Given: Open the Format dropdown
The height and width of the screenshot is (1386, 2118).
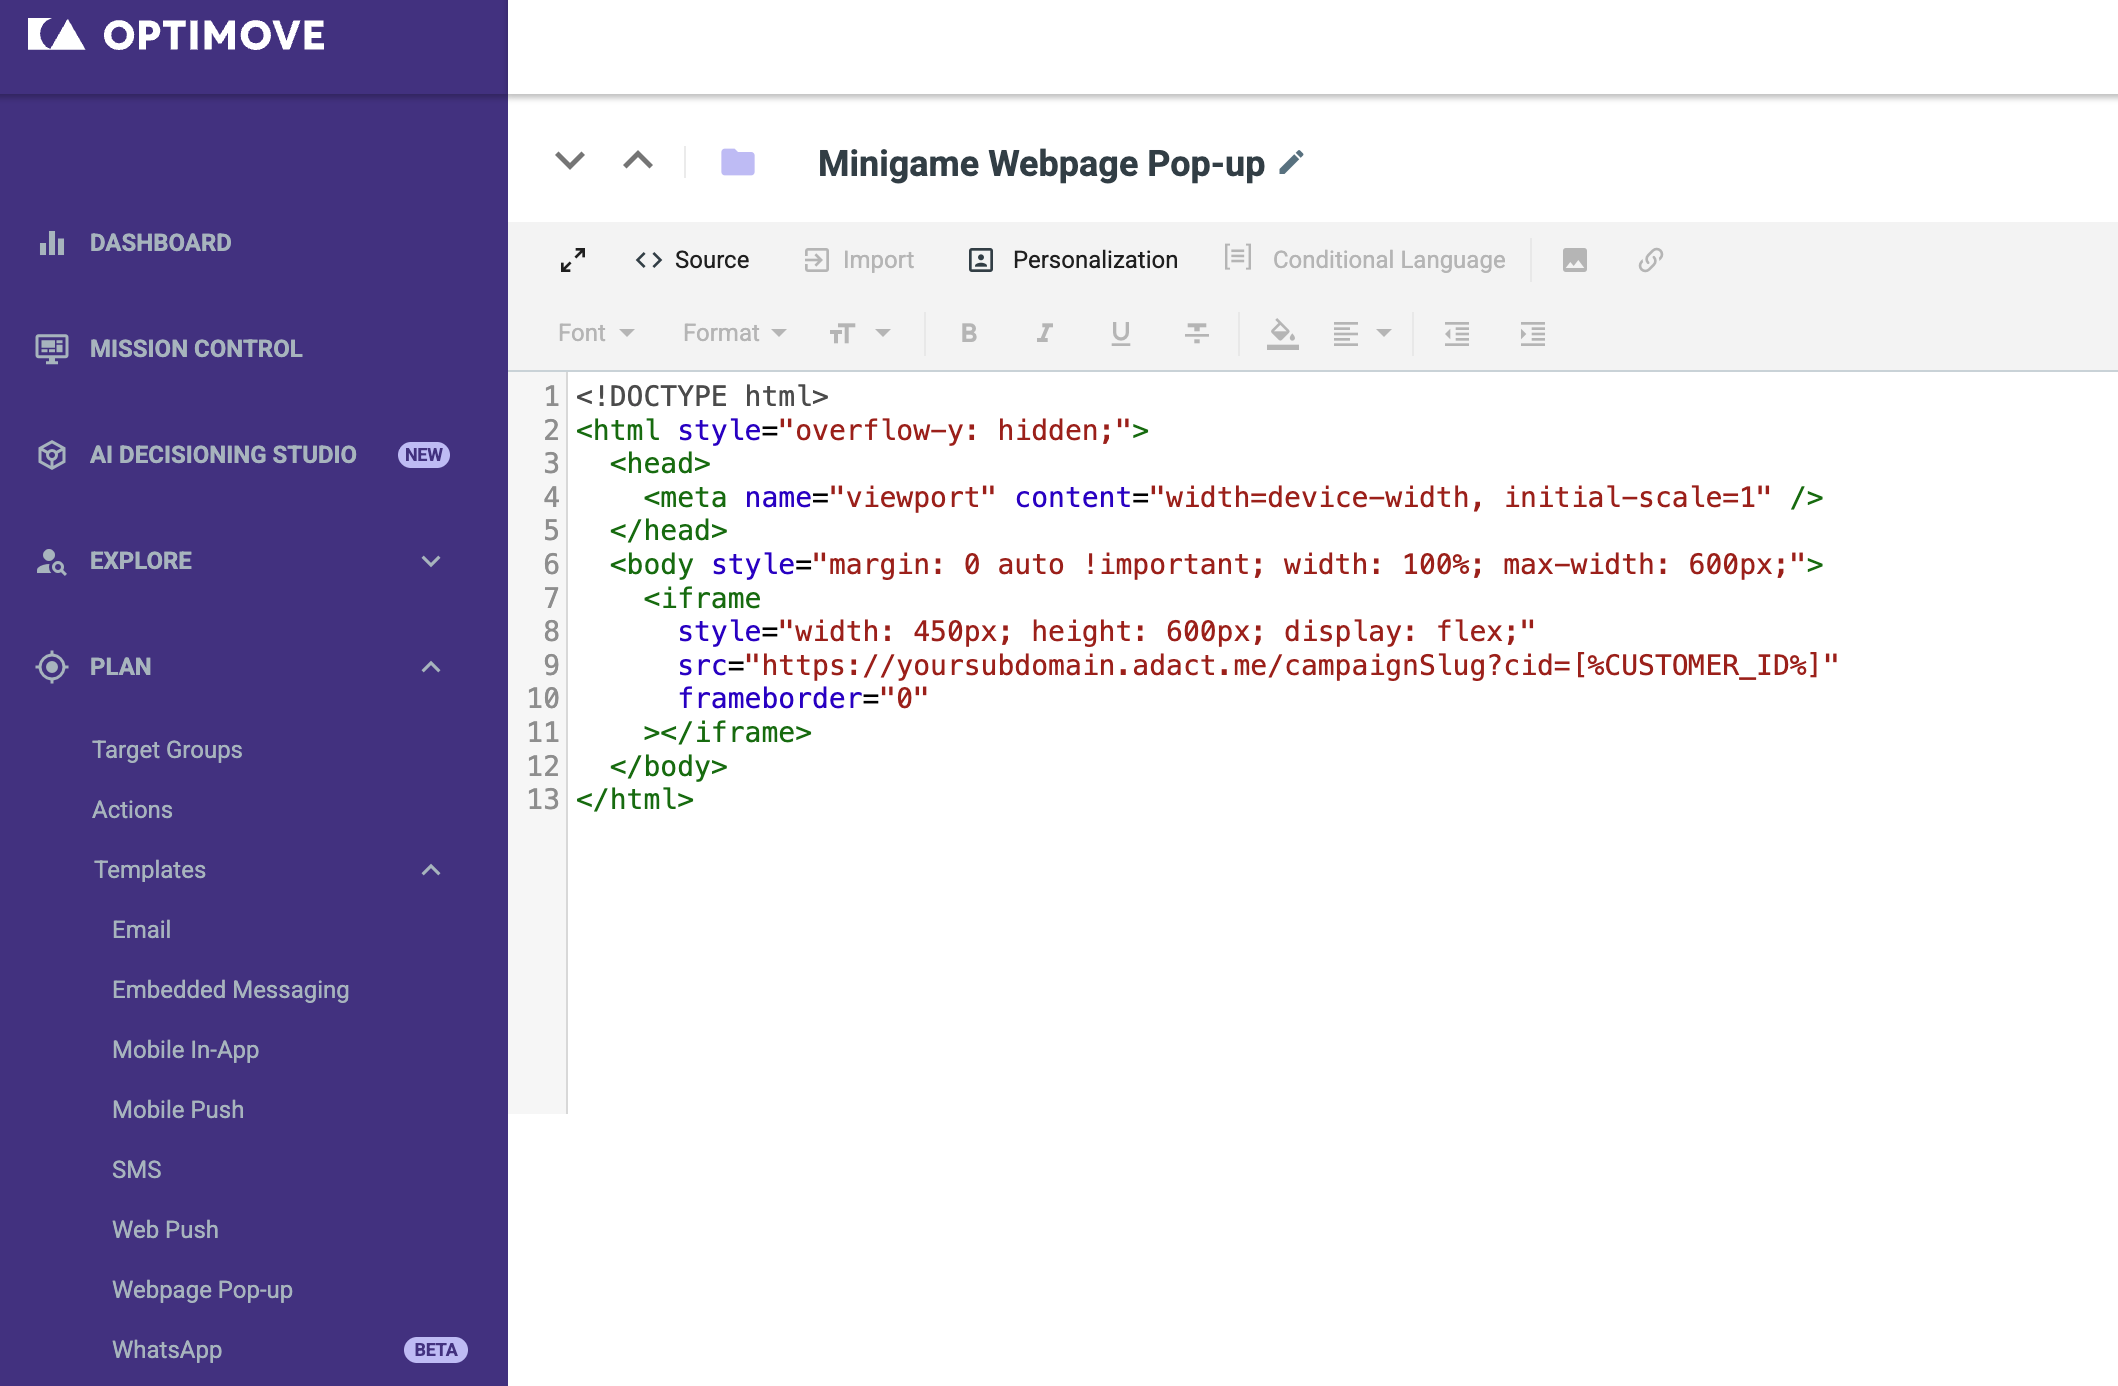Looking at the screenshot, I should tap(735, 333).
